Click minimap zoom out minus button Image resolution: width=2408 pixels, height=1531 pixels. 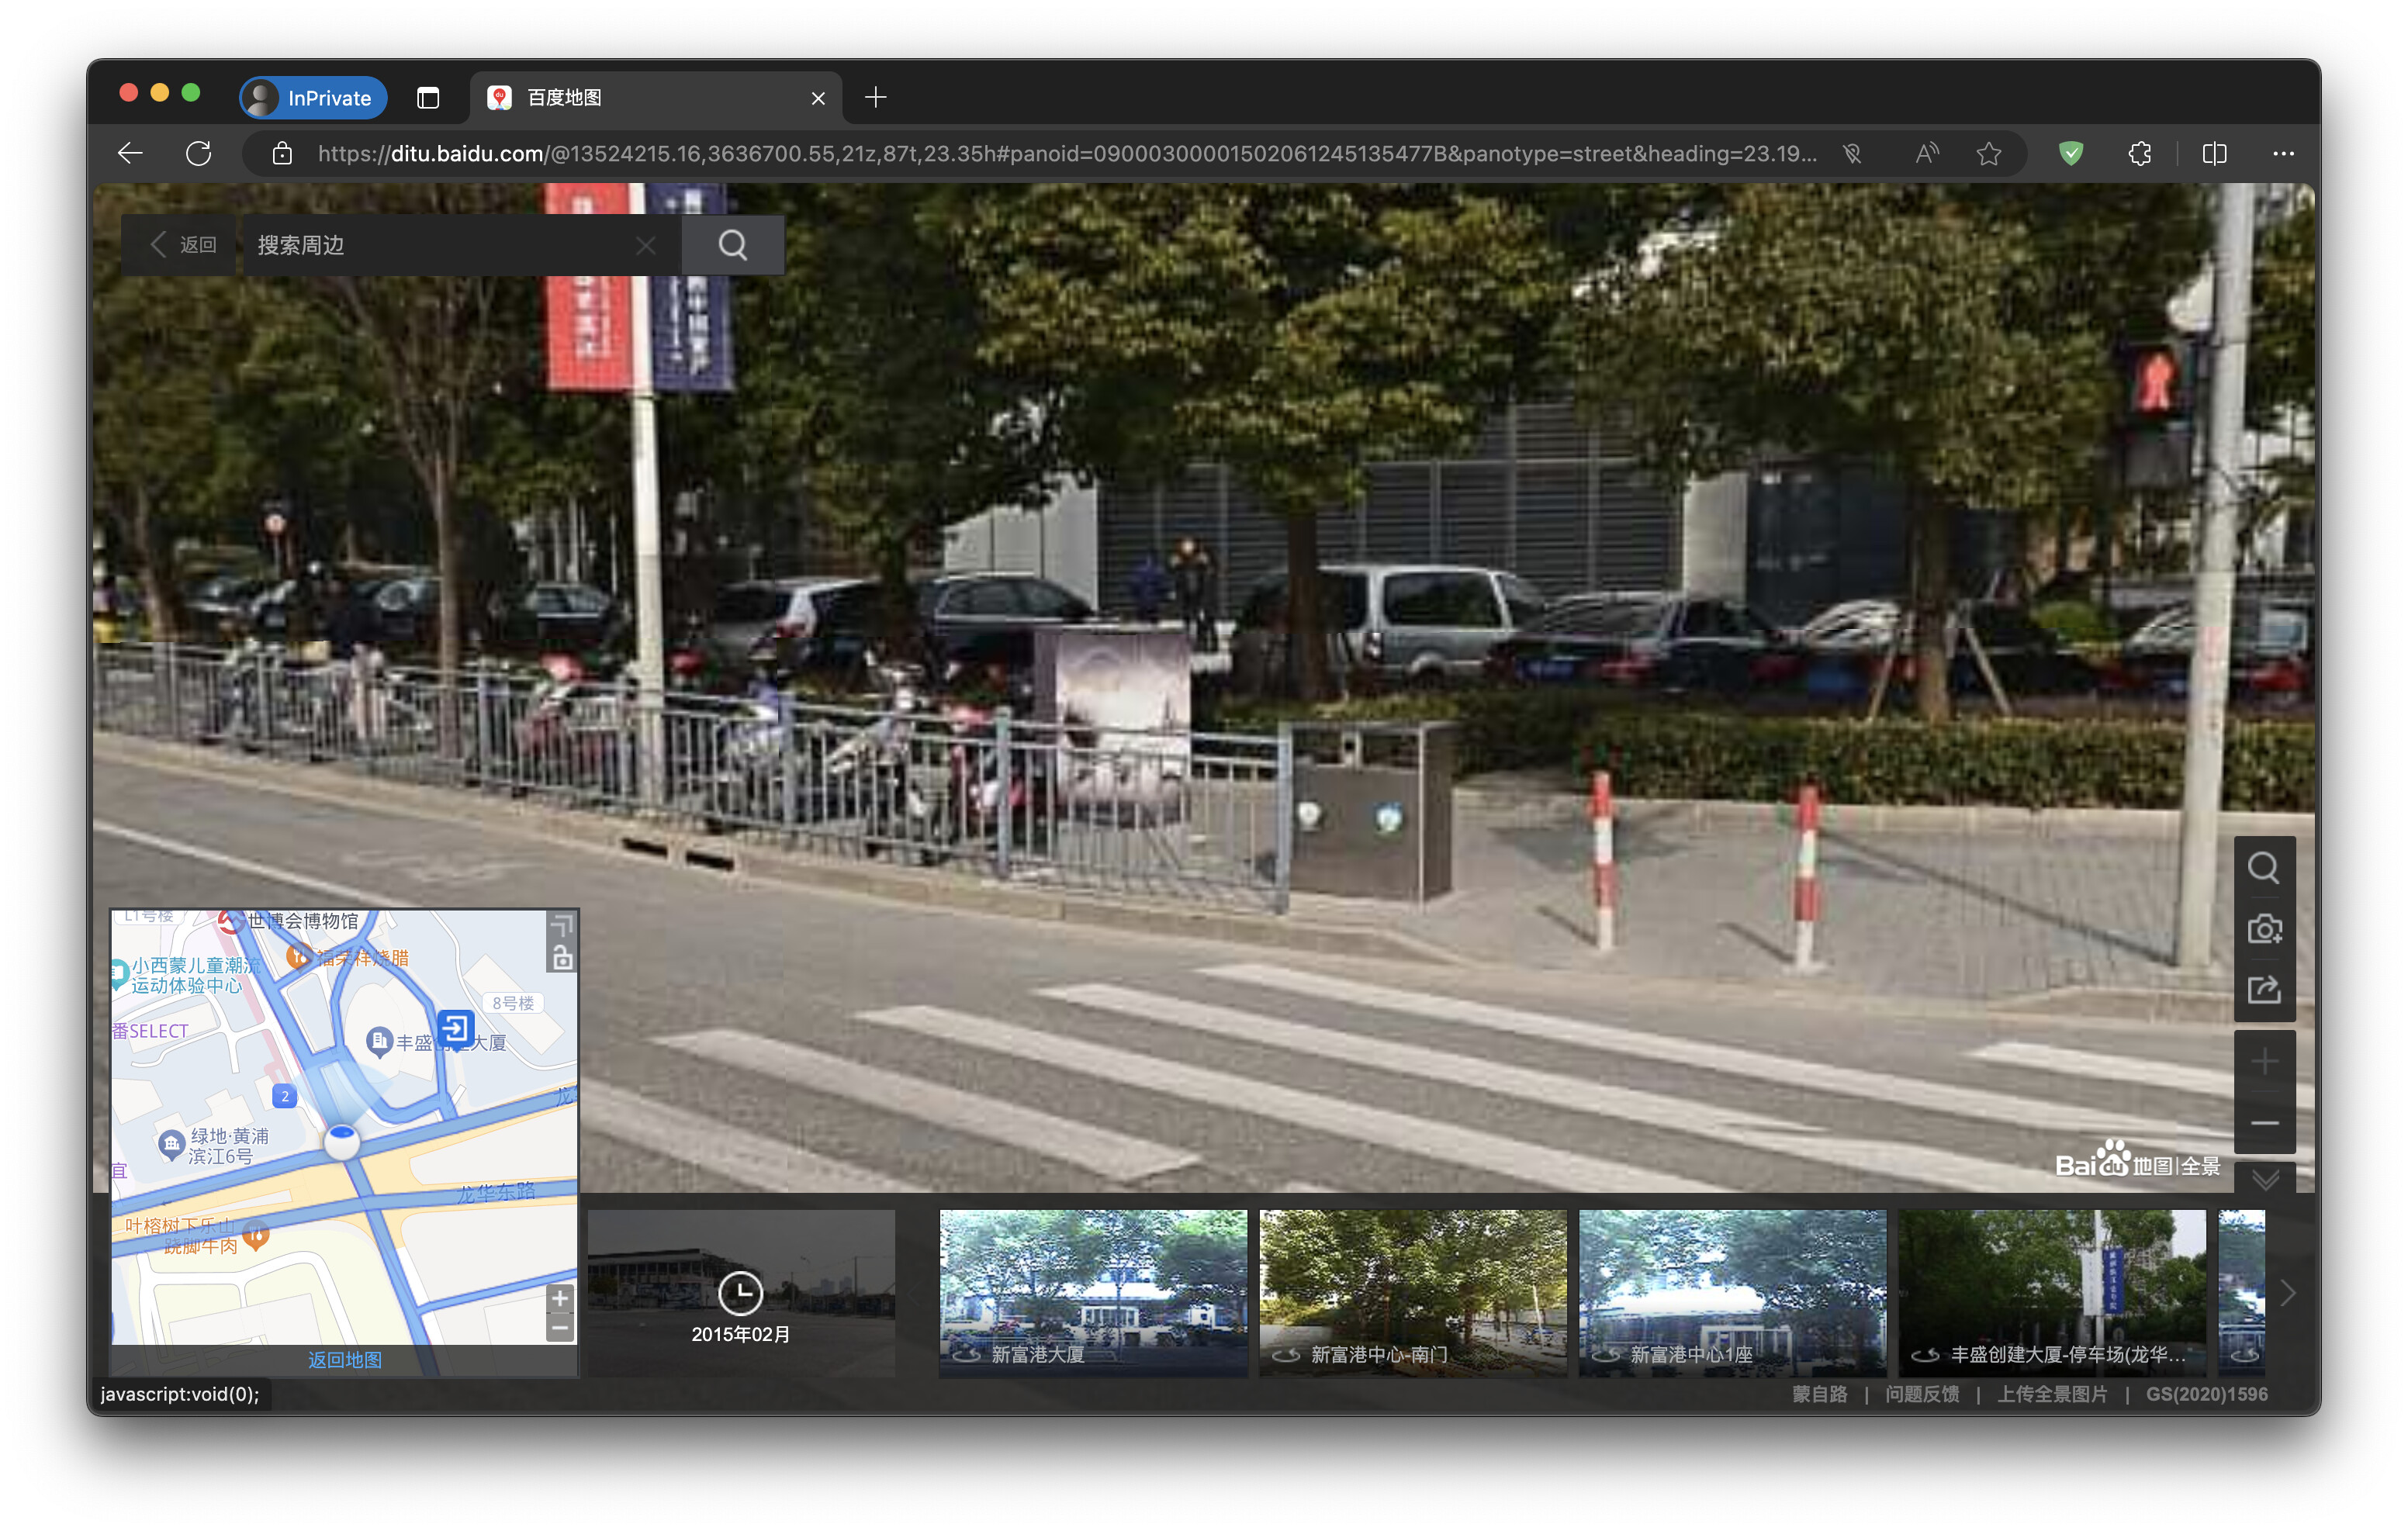point(560,1329)
